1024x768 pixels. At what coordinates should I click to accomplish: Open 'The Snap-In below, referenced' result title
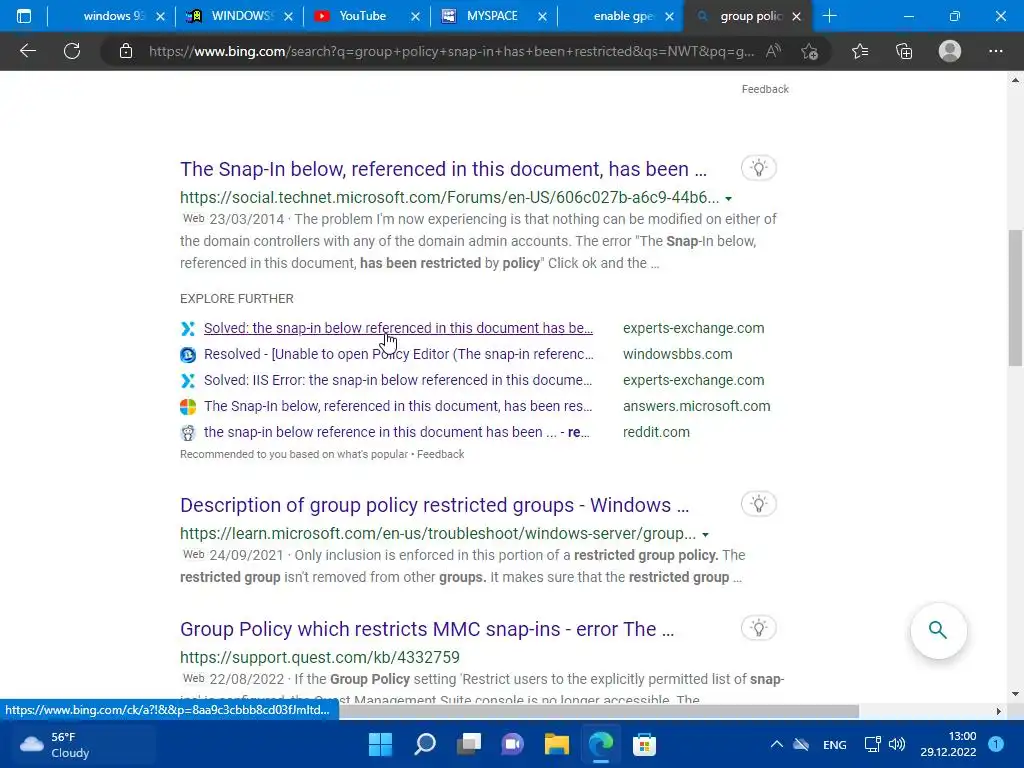pyautogui.click(x=443, y=168)
